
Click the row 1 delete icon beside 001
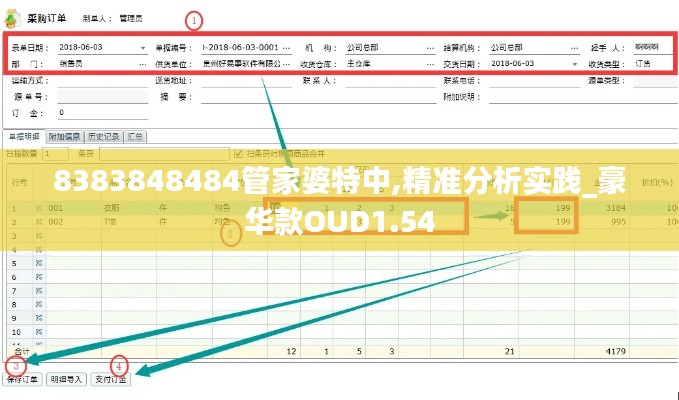point(39,208)
